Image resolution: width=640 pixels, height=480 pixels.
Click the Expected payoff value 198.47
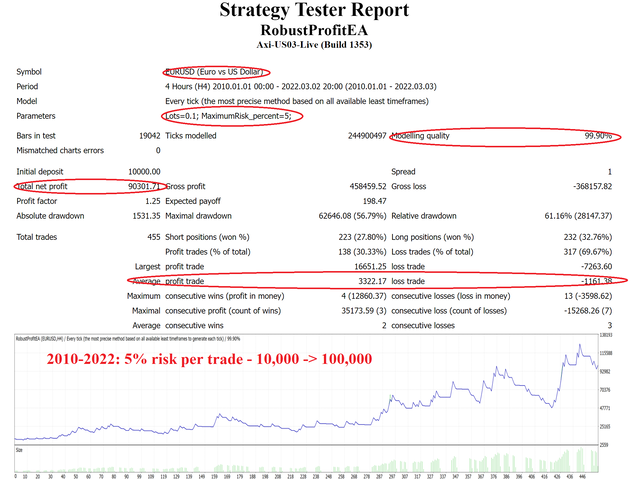coord(374,201)
